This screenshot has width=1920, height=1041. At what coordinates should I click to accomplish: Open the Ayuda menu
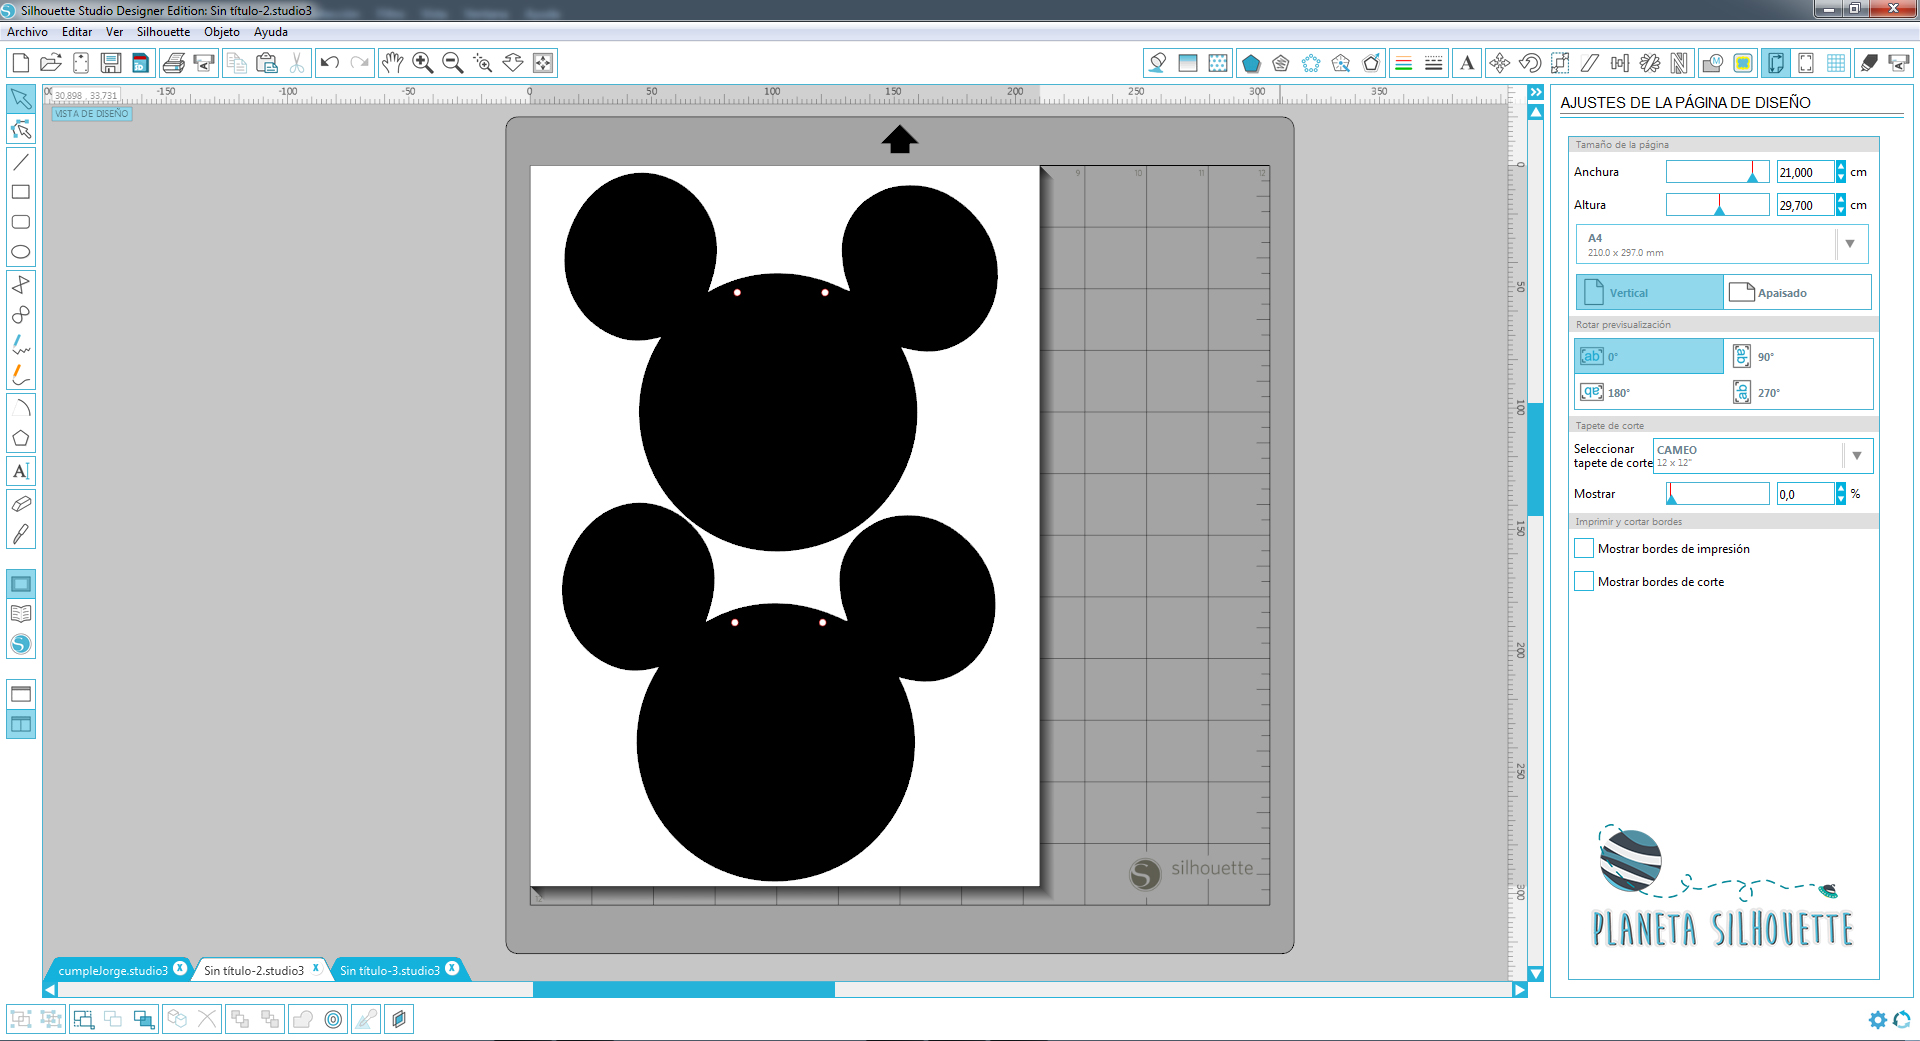tap(270, 32)
